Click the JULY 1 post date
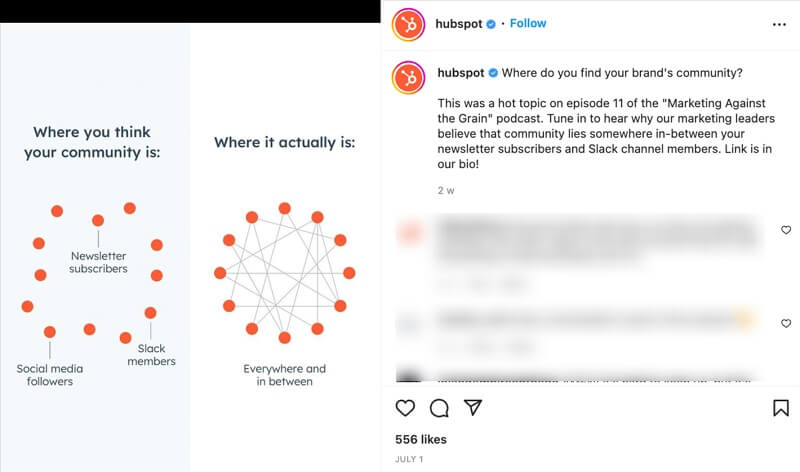The width and height of the screenshot is (800, 472). [409, 459]
